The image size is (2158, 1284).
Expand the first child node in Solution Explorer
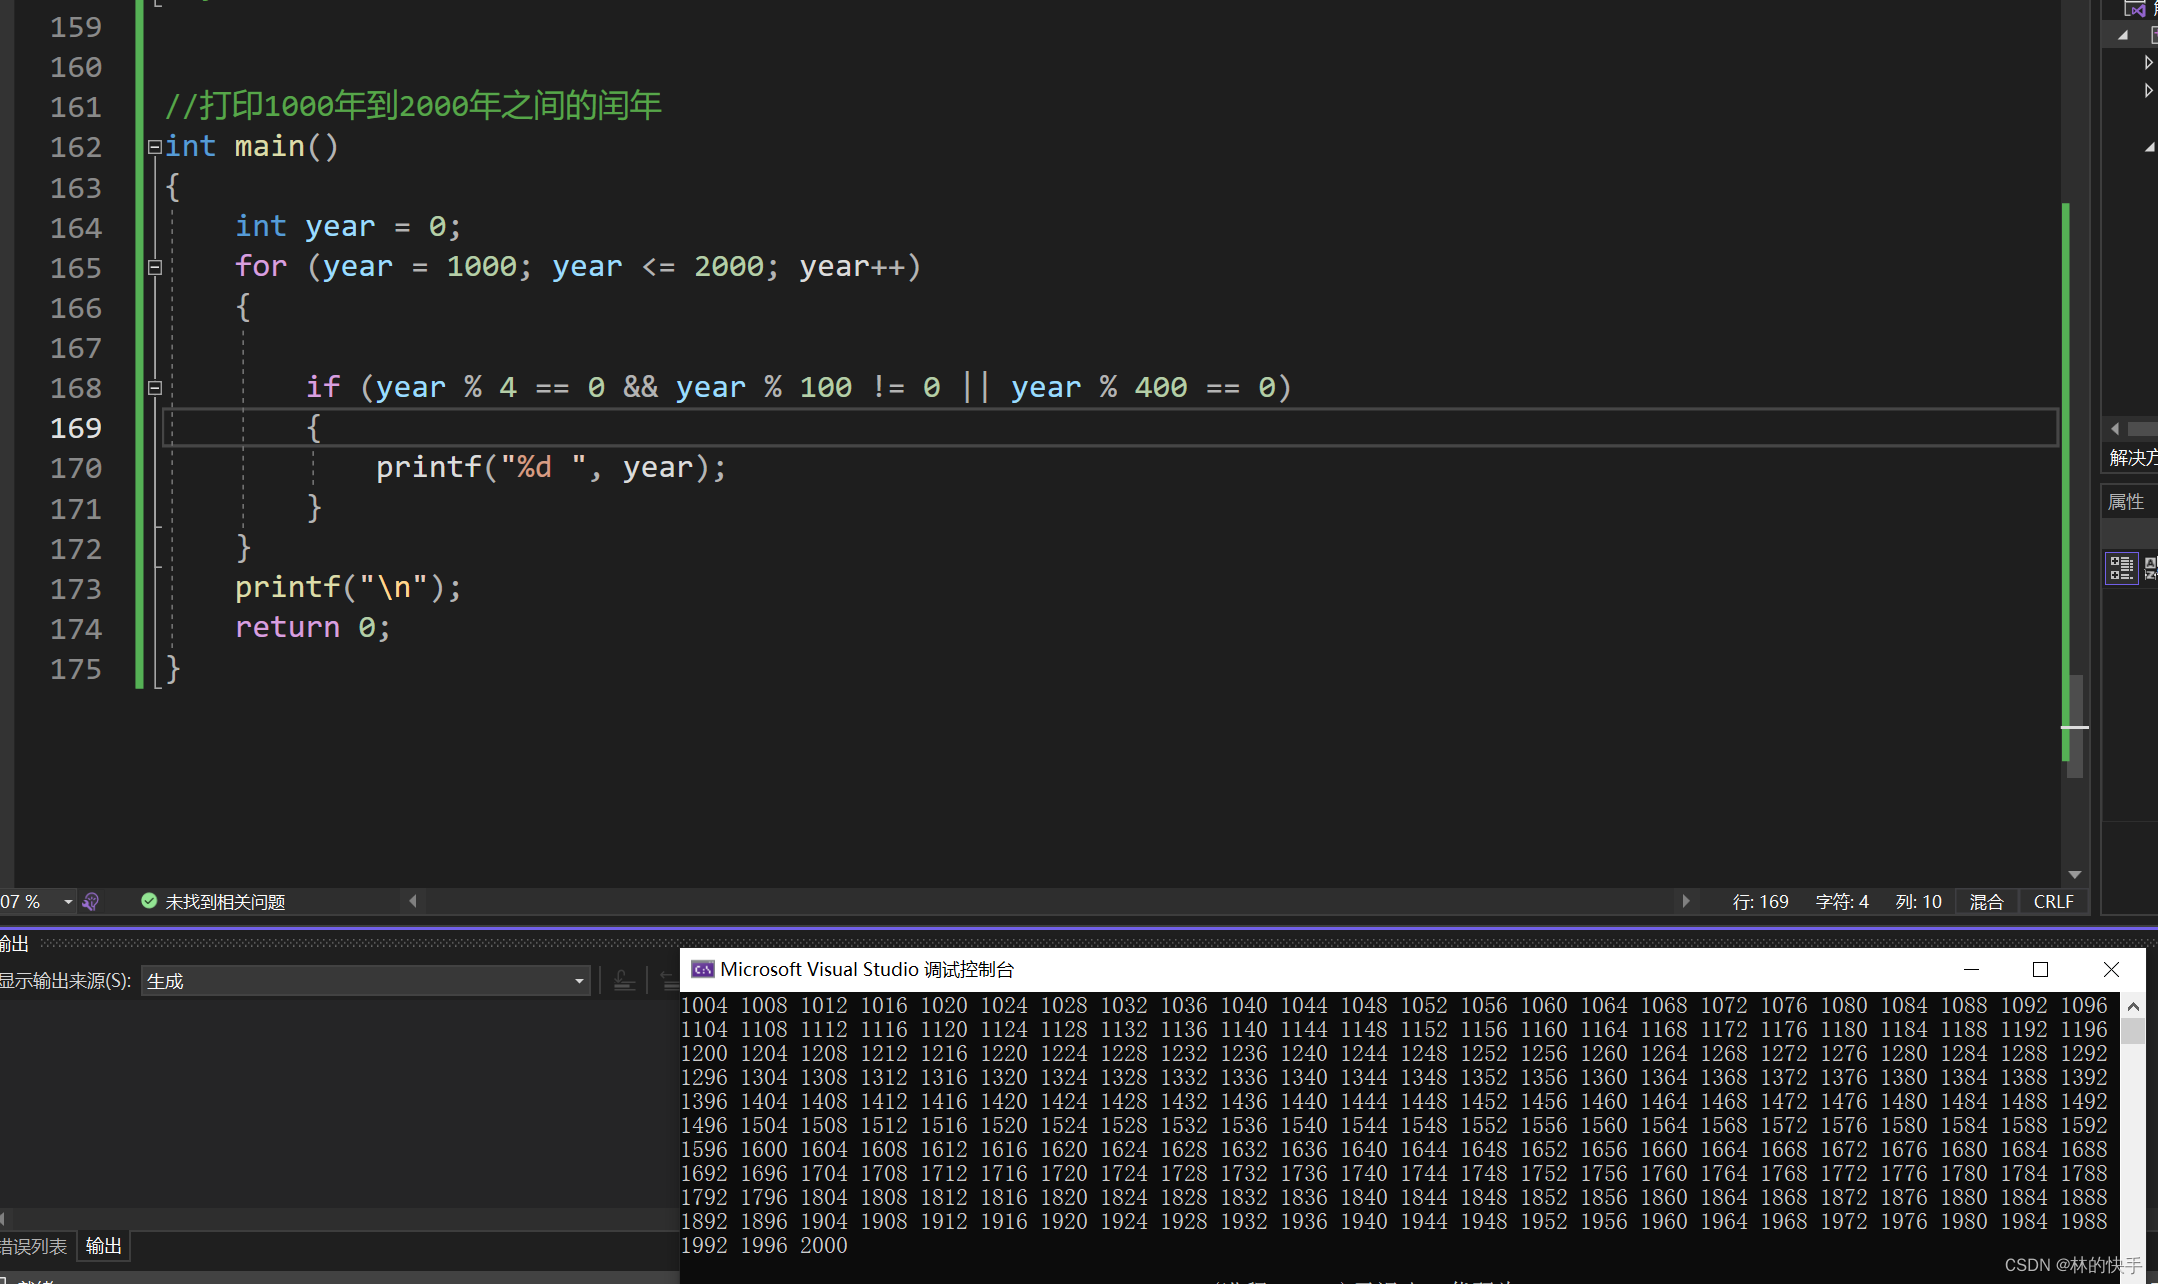(2148, 62)
